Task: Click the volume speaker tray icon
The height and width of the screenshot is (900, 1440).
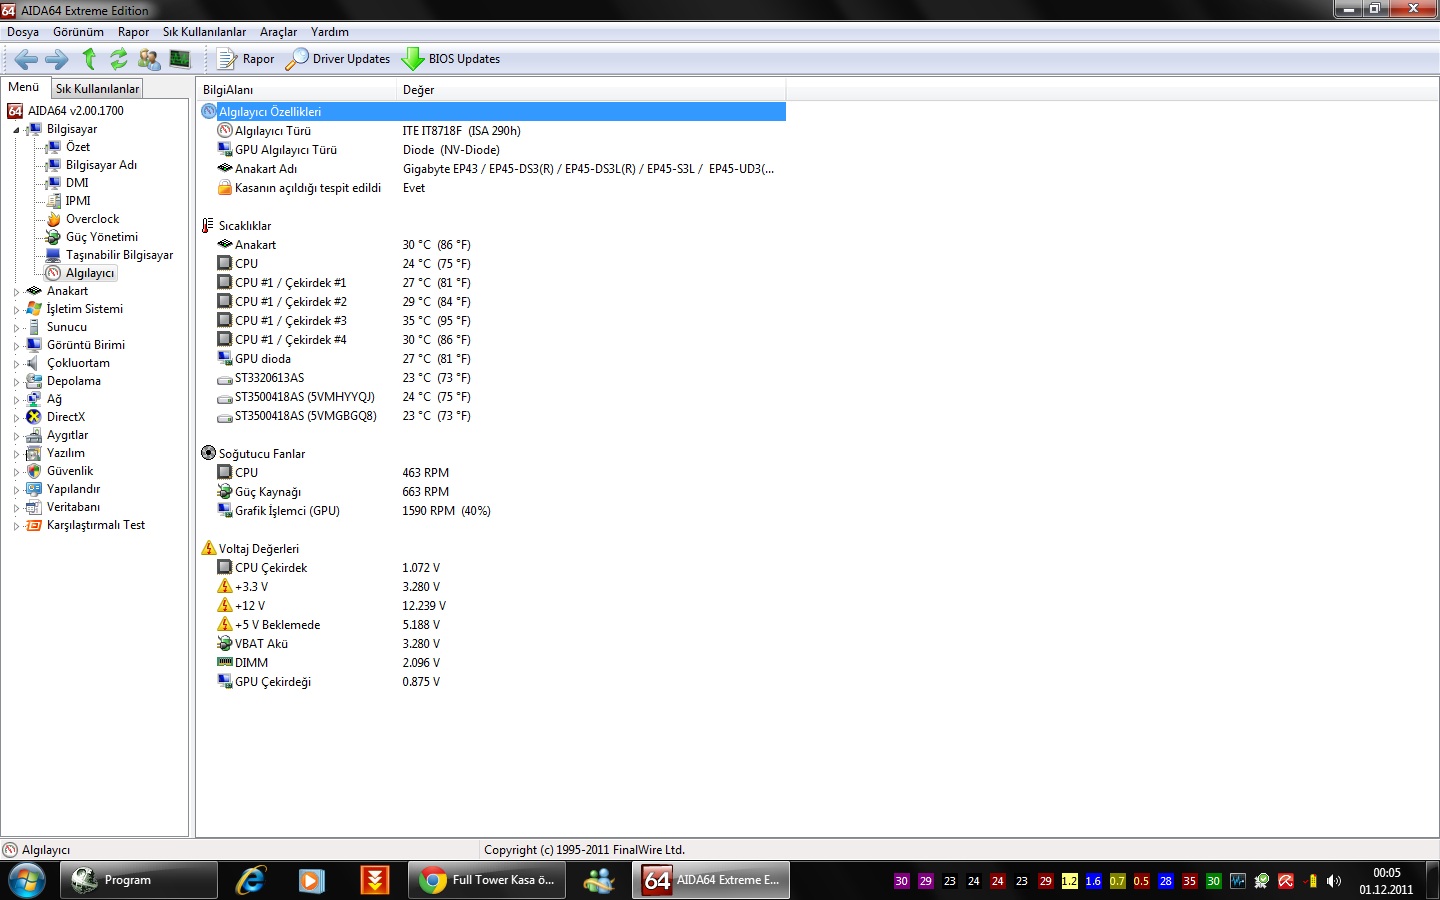Action: click(1334, 881)
